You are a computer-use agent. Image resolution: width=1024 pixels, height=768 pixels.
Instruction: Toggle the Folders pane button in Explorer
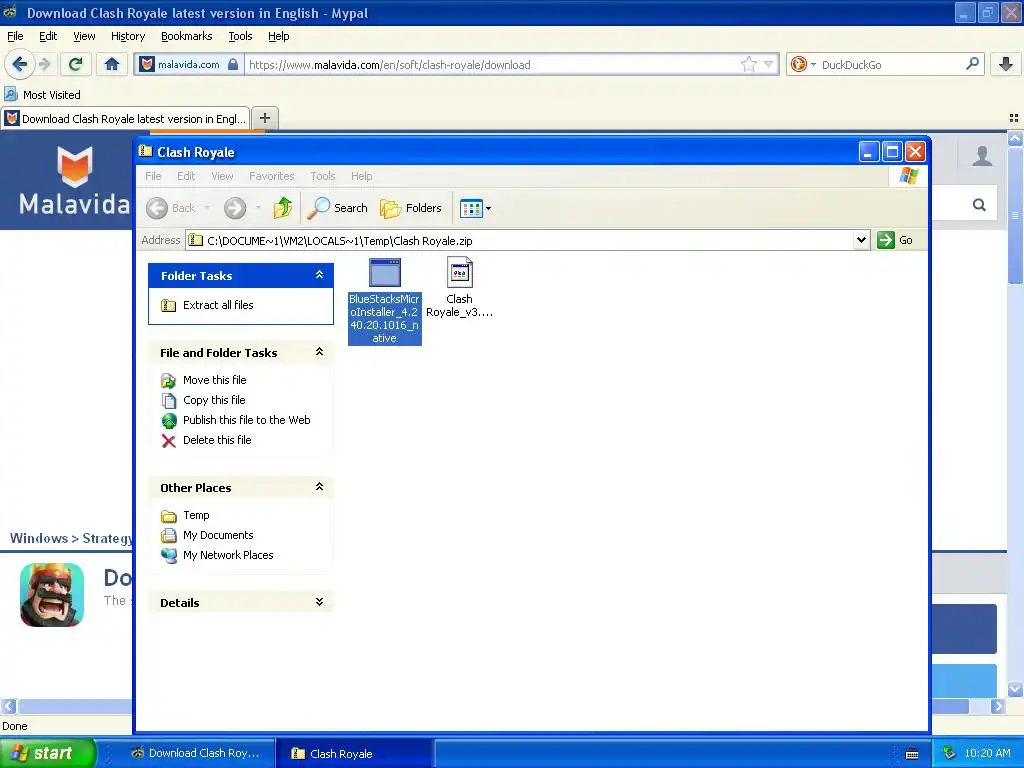[411, 208]
